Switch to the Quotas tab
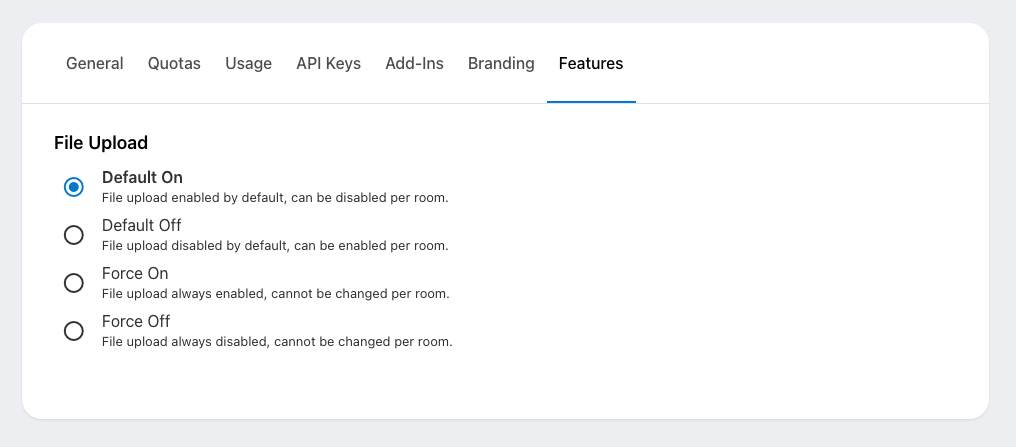 click(174, 64)
